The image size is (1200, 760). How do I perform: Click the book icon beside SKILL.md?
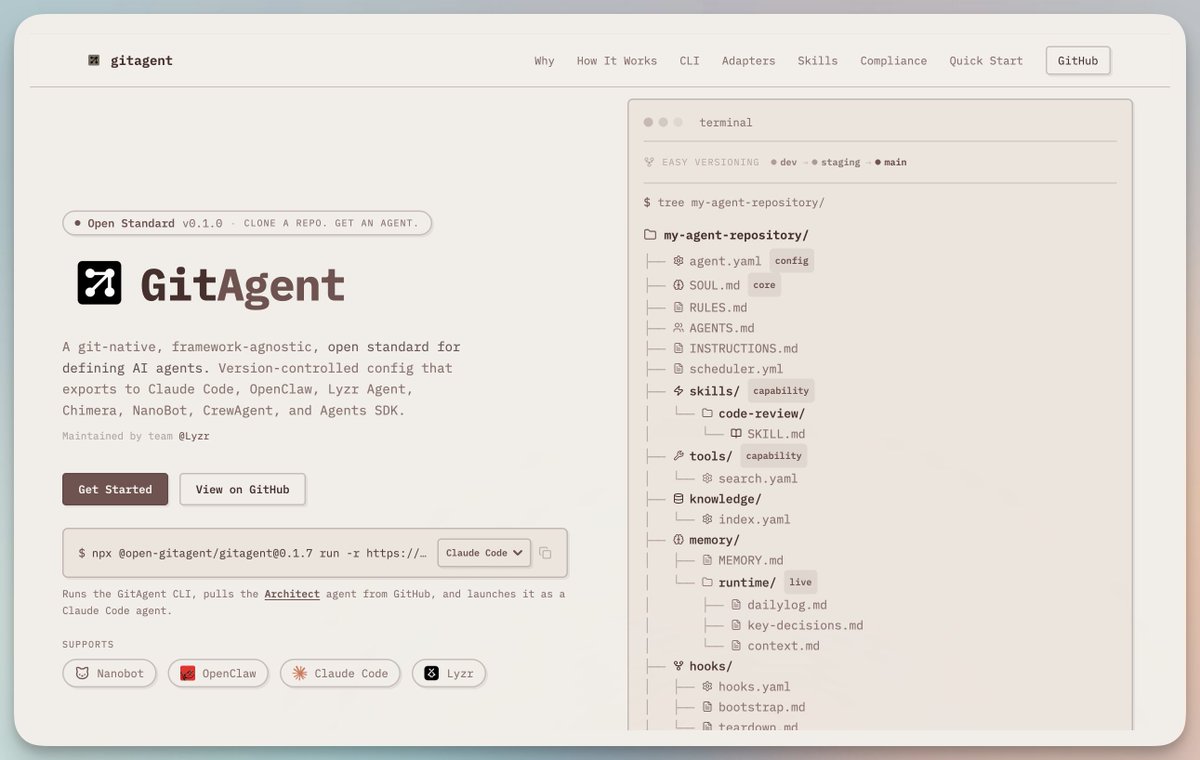pyautogui.click(x=736, y=434)
